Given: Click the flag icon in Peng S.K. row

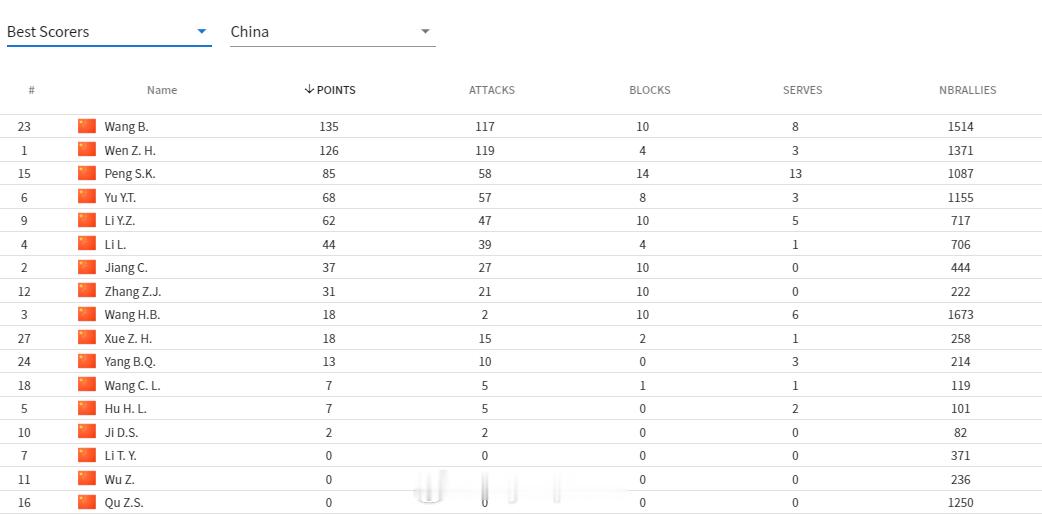Looking at the screenshot, I should click(86, 173).
